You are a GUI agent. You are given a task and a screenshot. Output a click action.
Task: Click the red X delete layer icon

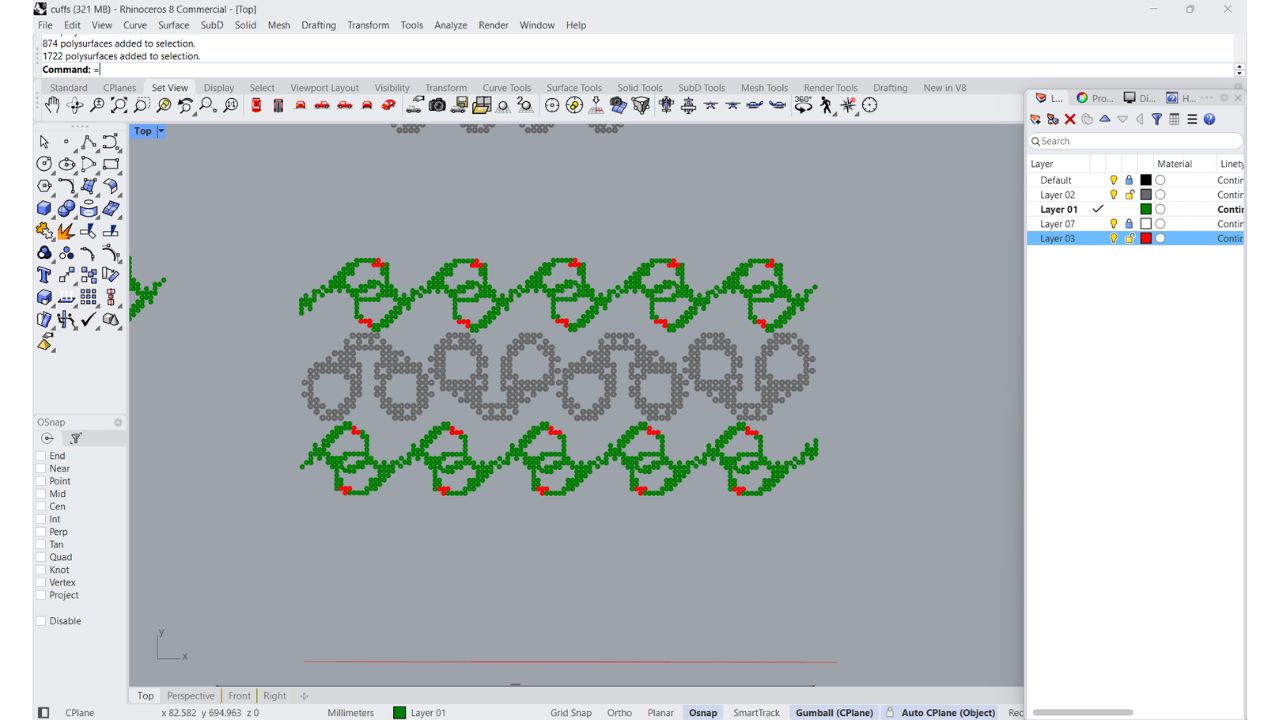click(1070, 119)
